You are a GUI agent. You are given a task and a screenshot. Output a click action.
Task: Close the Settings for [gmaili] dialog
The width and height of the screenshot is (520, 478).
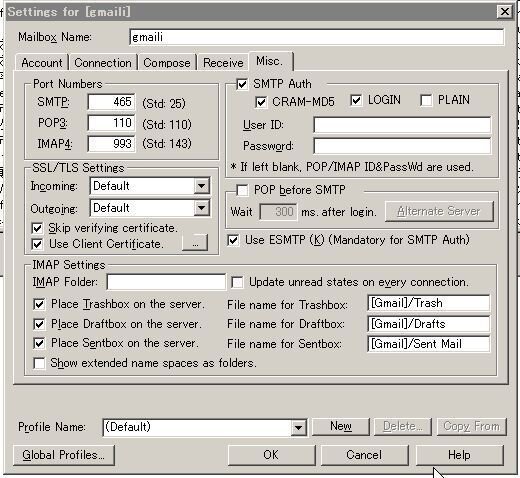coord(505,12)
